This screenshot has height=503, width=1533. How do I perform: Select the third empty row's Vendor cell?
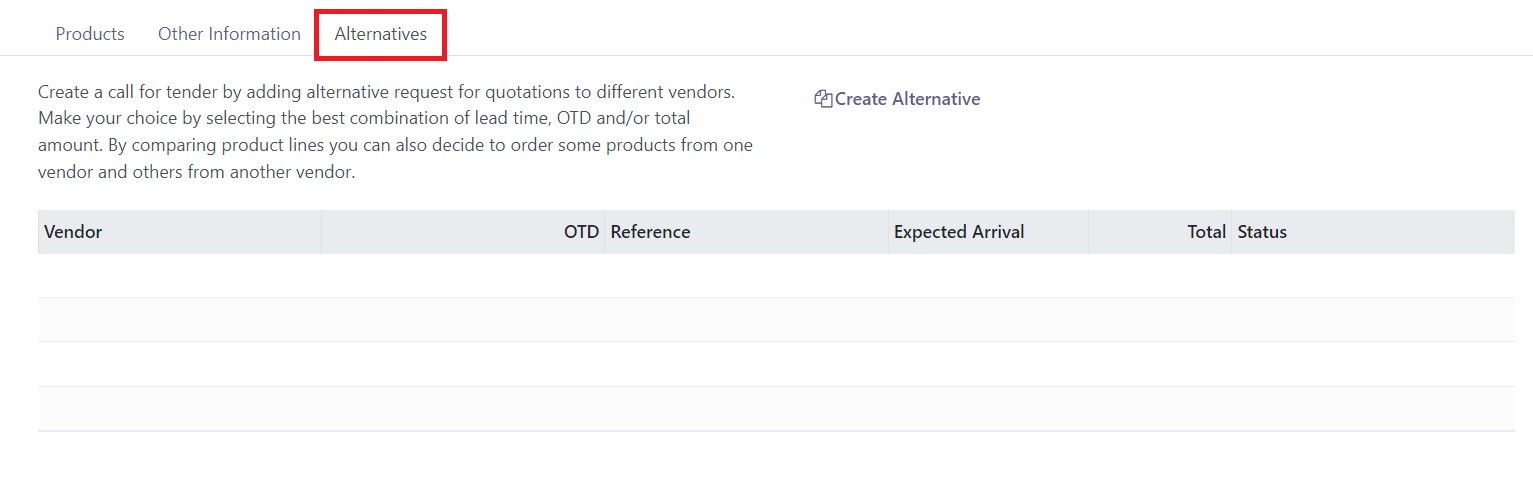coord(179,364)
